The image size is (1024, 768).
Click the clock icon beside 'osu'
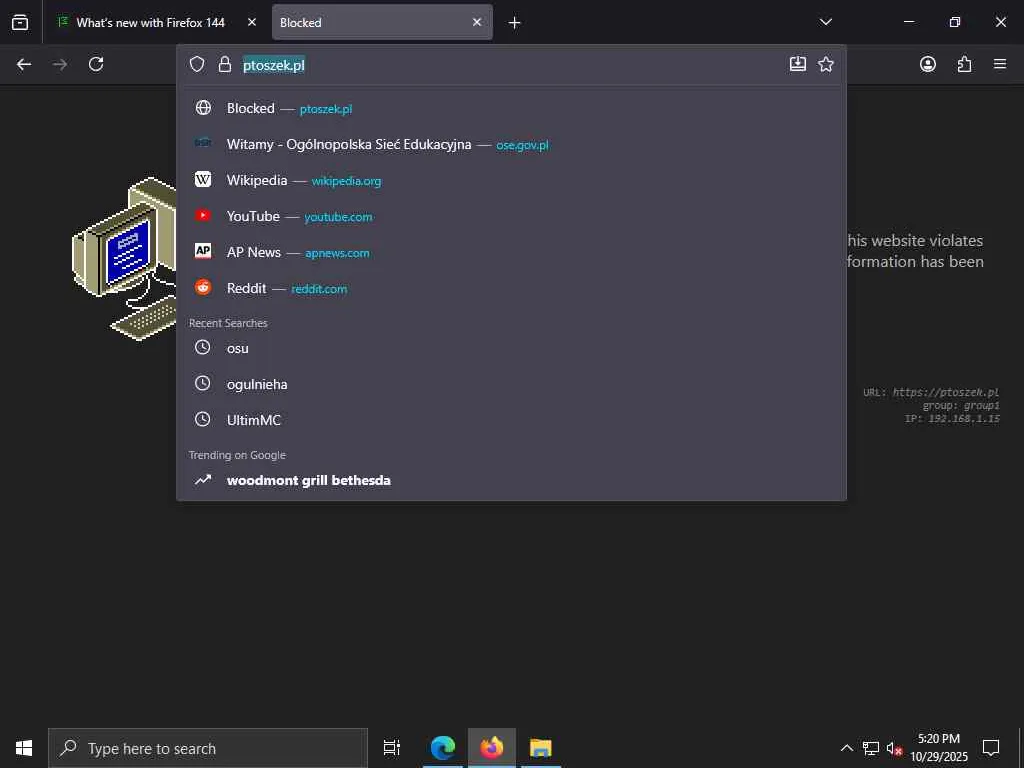click(x=203, y=347)
